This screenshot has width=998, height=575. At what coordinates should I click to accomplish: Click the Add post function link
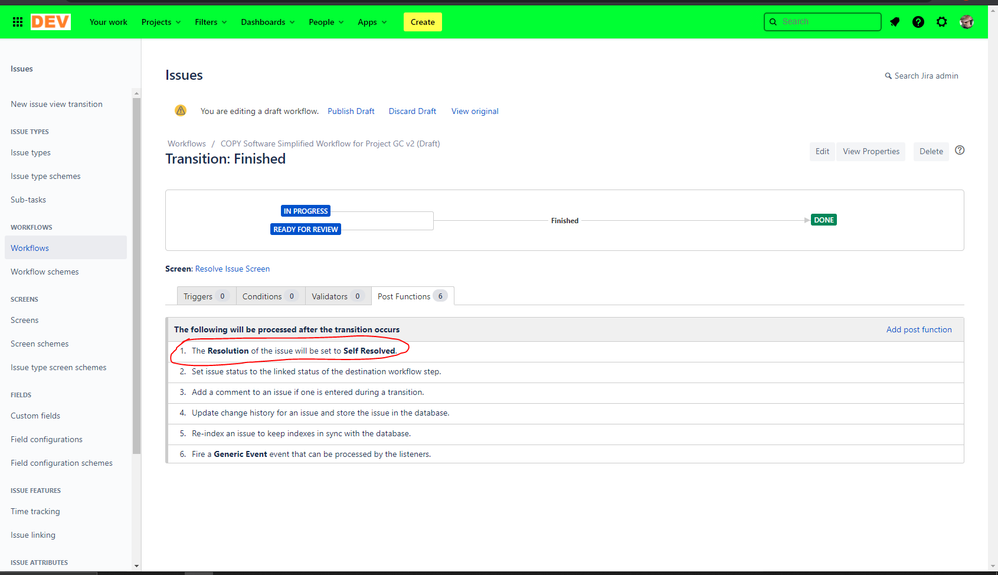[919, 329]
